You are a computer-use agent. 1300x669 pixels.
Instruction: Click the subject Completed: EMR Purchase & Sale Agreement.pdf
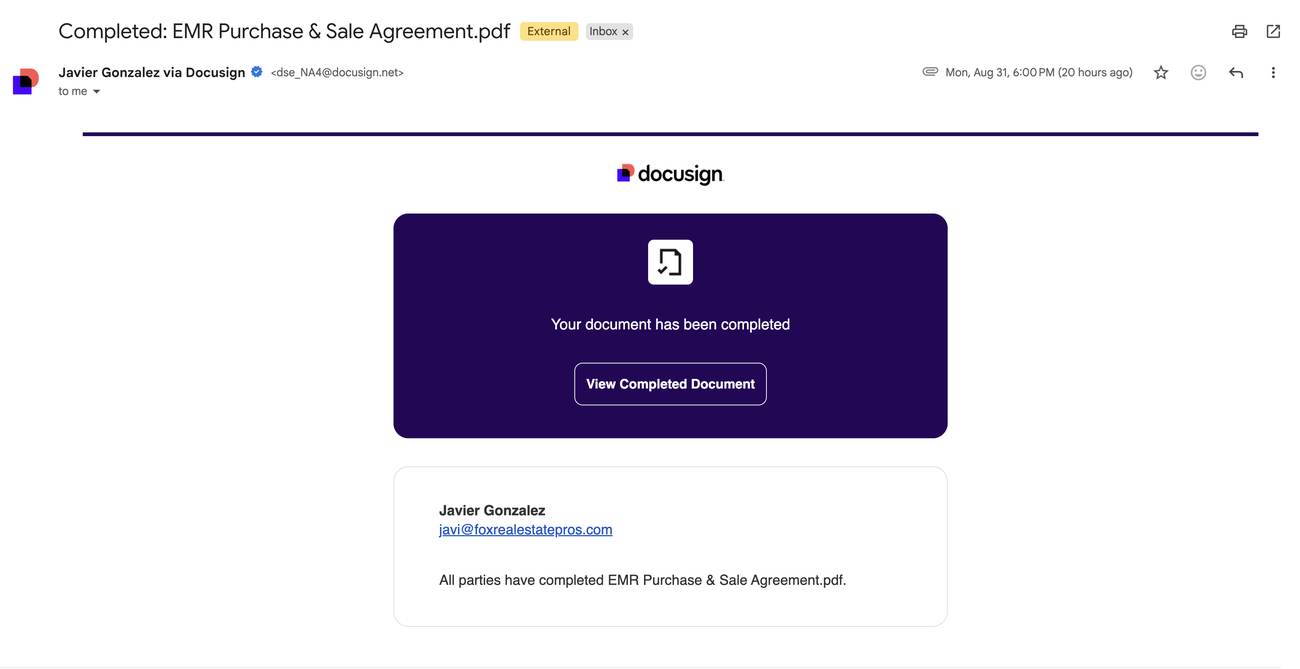(285, 31)
